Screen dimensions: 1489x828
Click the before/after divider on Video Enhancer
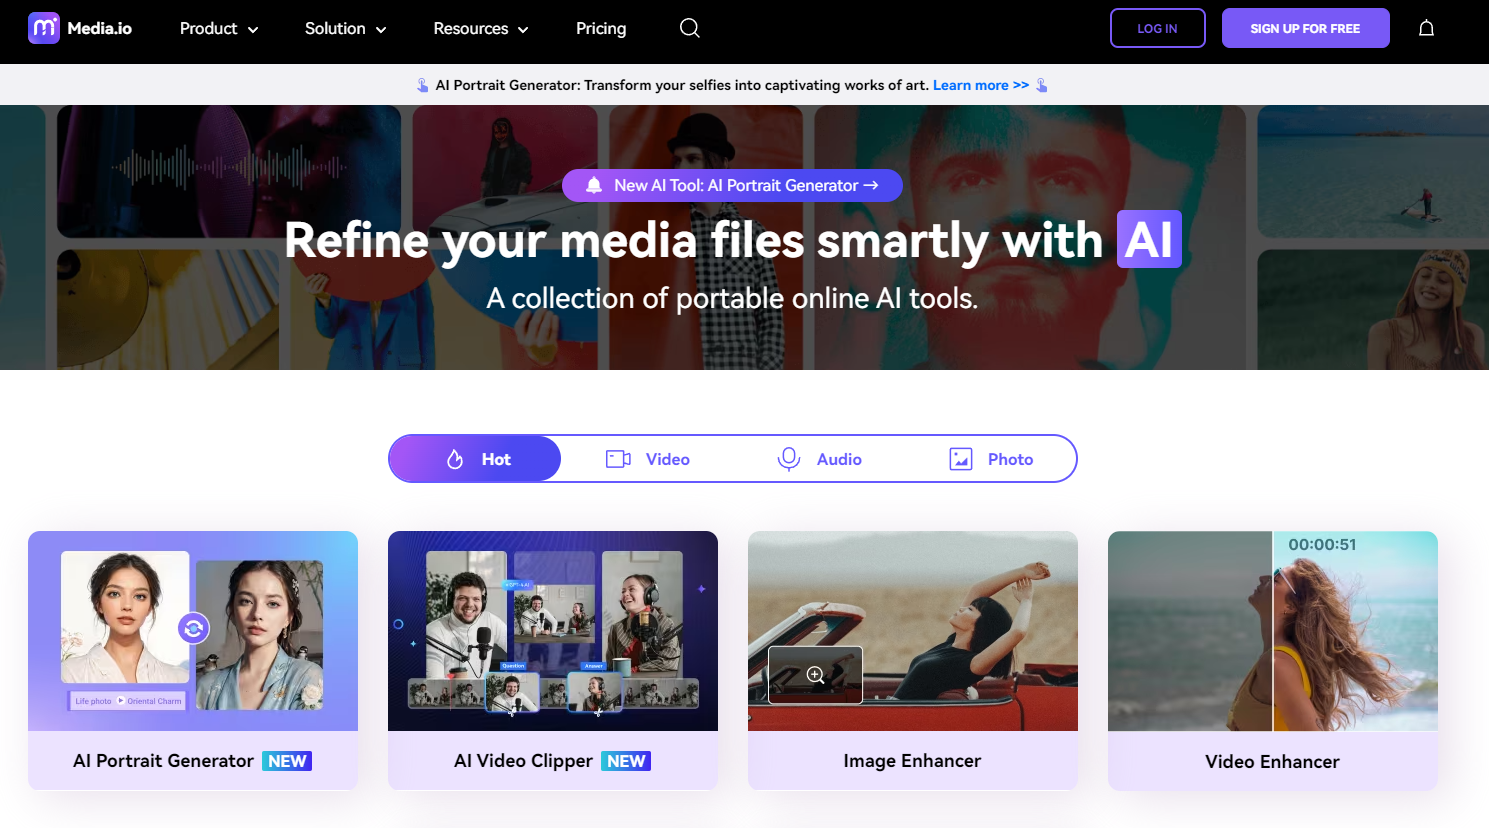(1272, 631)
